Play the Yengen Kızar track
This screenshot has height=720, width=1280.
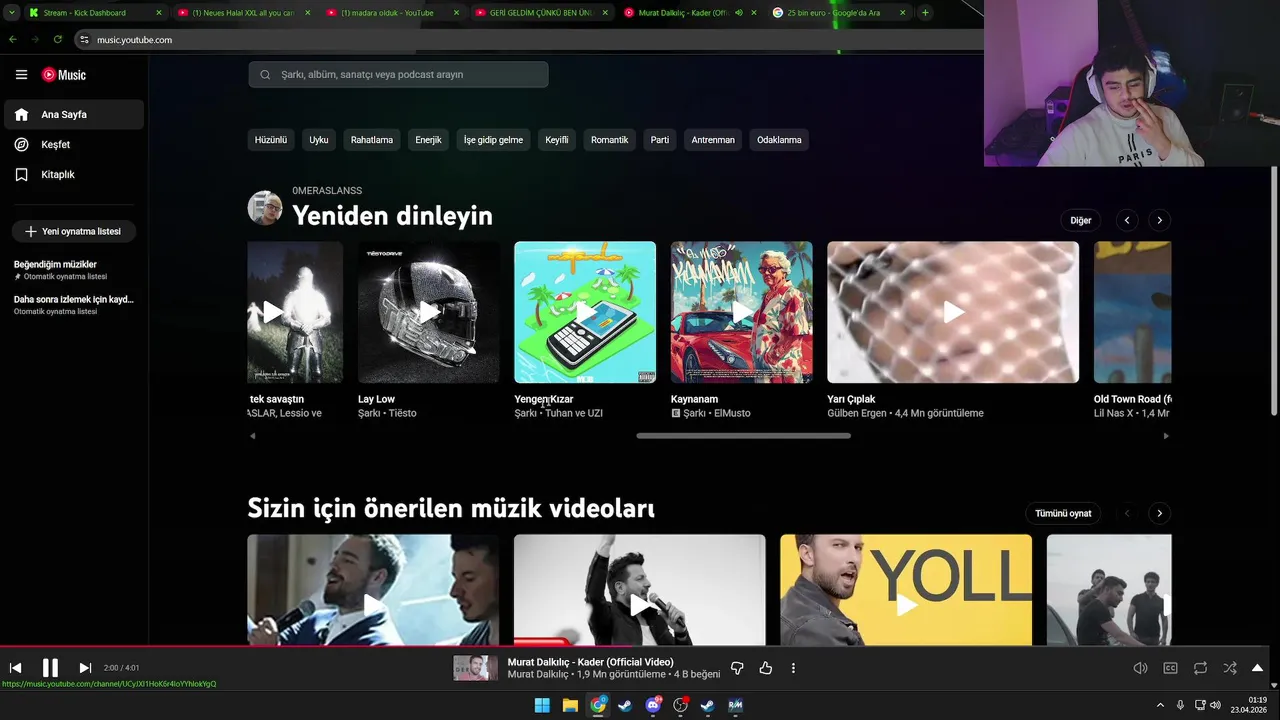[x=585, y=312]
